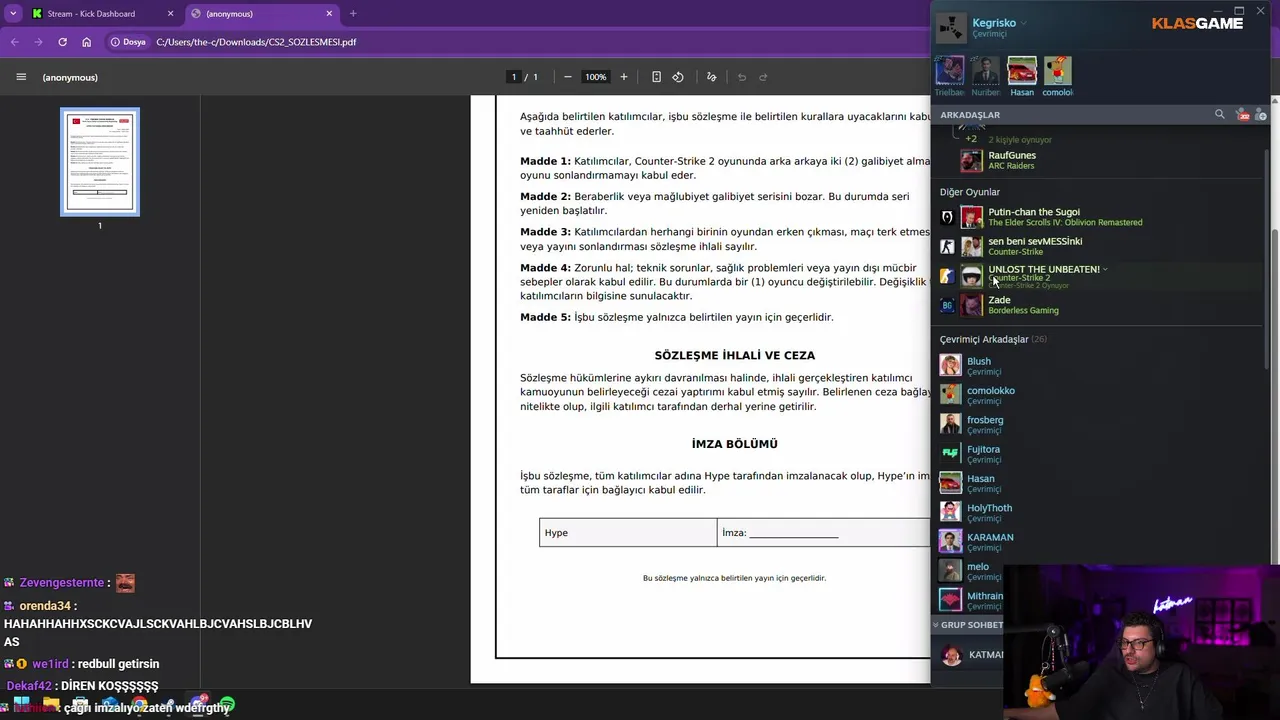This screenshot has width=1280, height=720.
Task: Open the browser tab search dropdown arrow
Action: click(x=12, y=13)
